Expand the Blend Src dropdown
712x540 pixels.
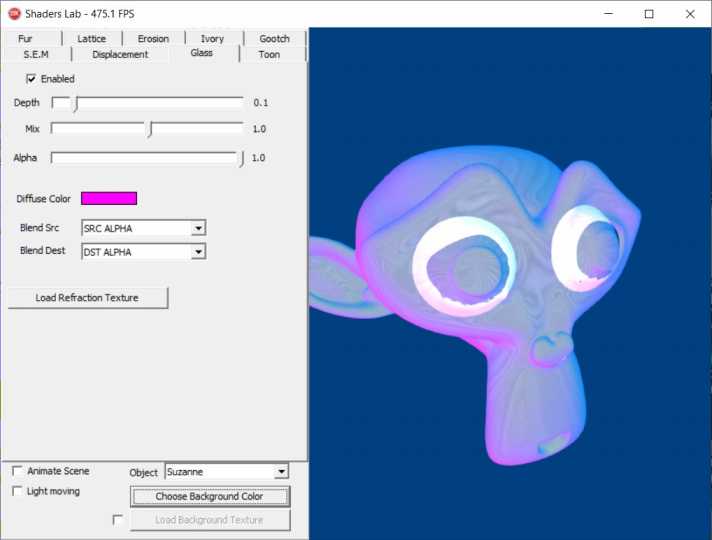tap(198, 228)
